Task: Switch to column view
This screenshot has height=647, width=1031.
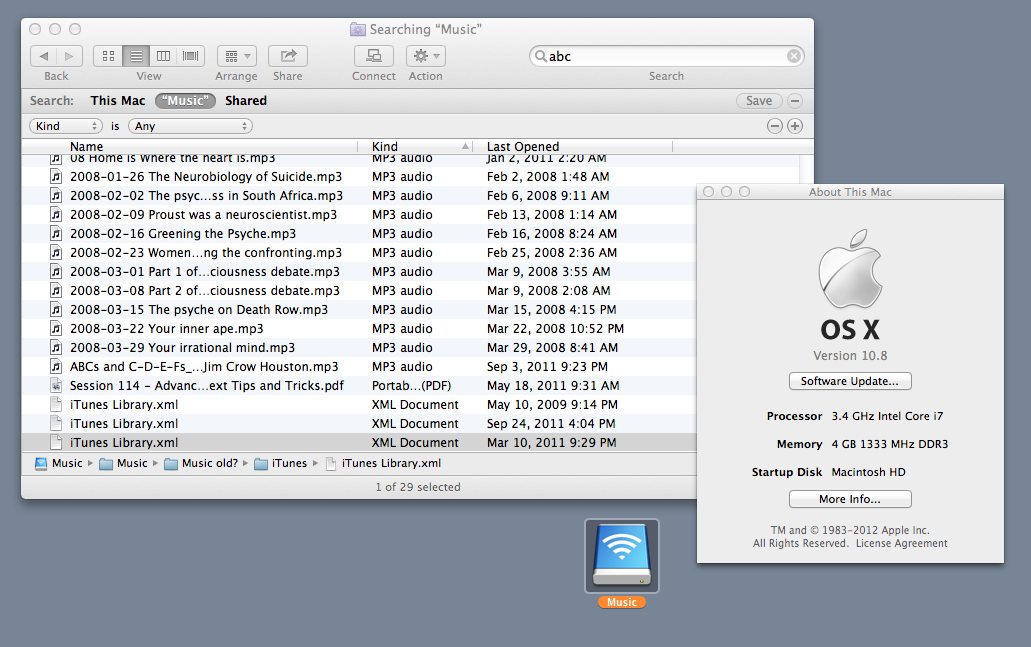Action: click(x=163, y=57)
